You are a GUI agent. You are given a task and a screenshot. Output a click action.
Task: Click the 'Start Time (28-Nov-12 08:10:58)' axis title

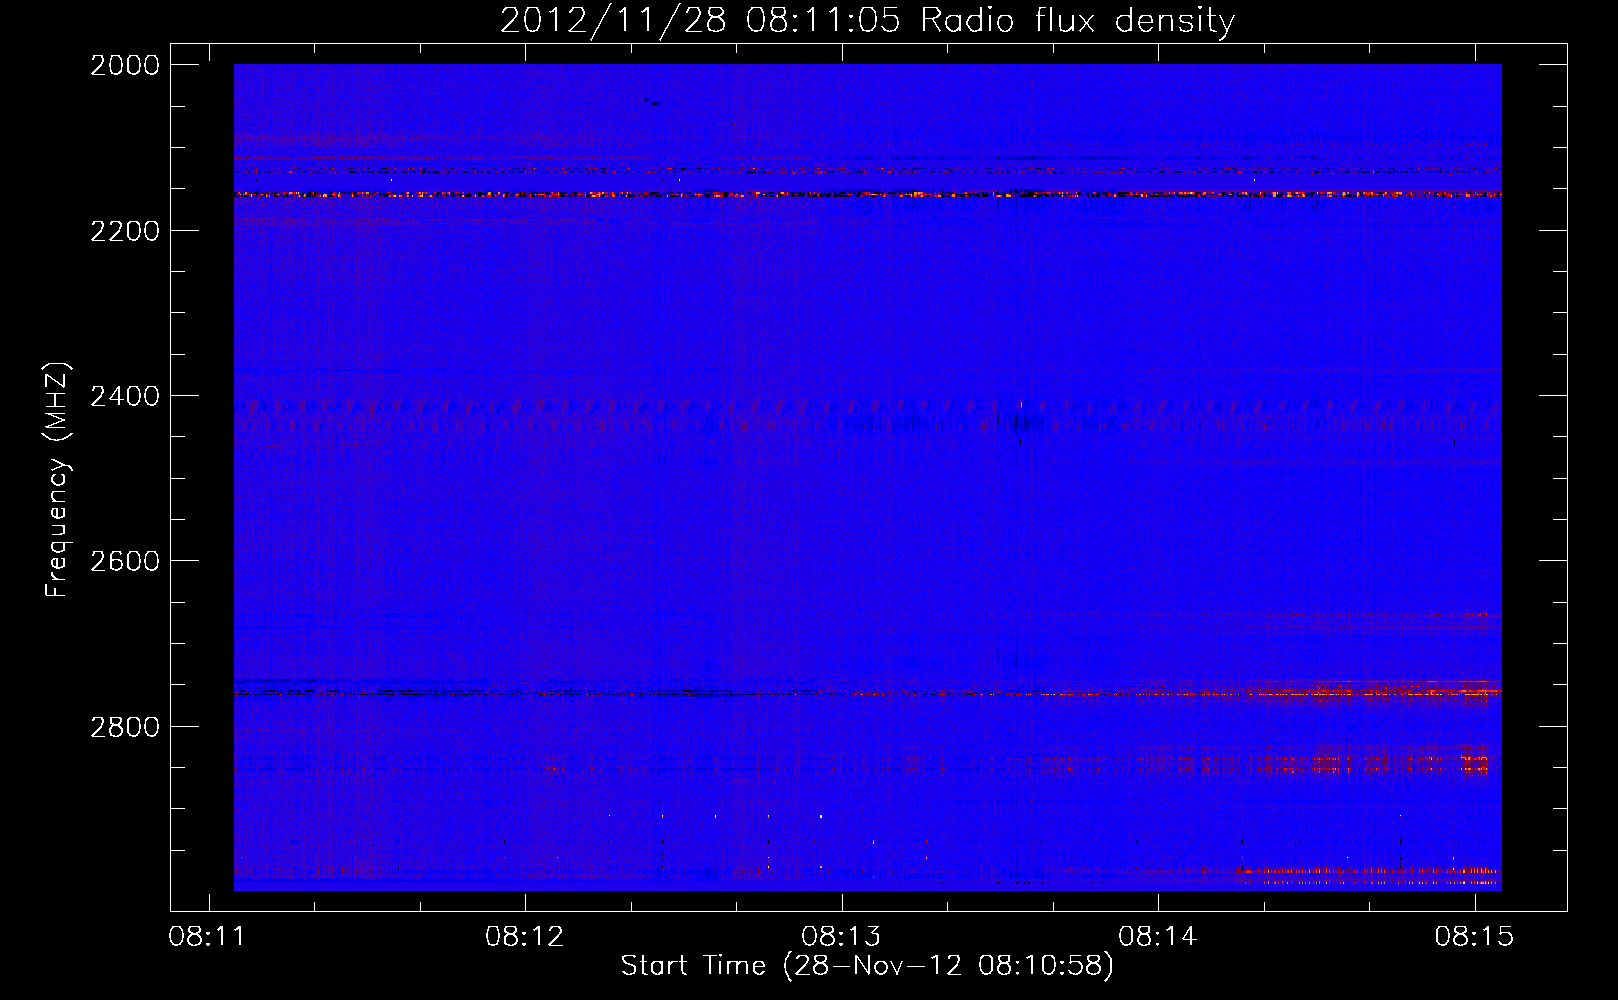pyautogui.click(x=867, y=966)
